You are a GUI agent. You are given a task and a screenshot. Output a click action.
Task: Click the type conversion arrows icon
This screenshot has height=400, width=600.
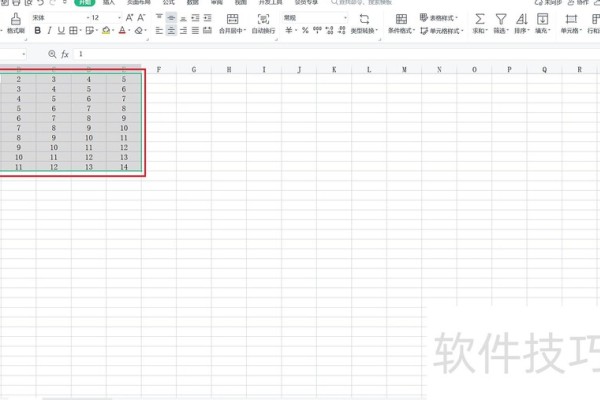(364, 19)
